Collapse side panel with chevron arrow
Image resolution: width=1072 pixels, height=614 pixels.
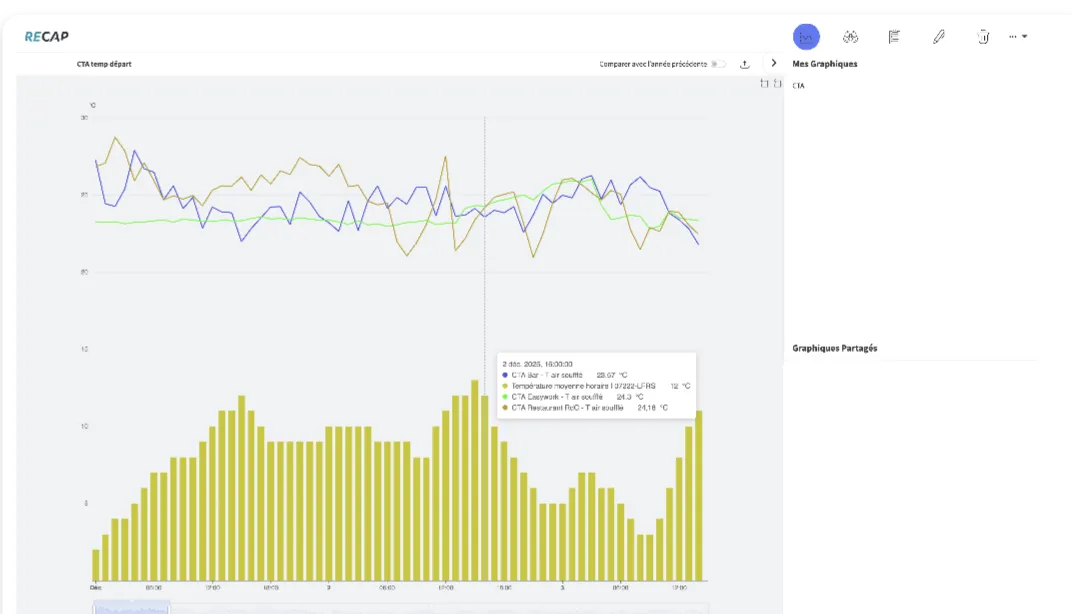coord(773,63)
